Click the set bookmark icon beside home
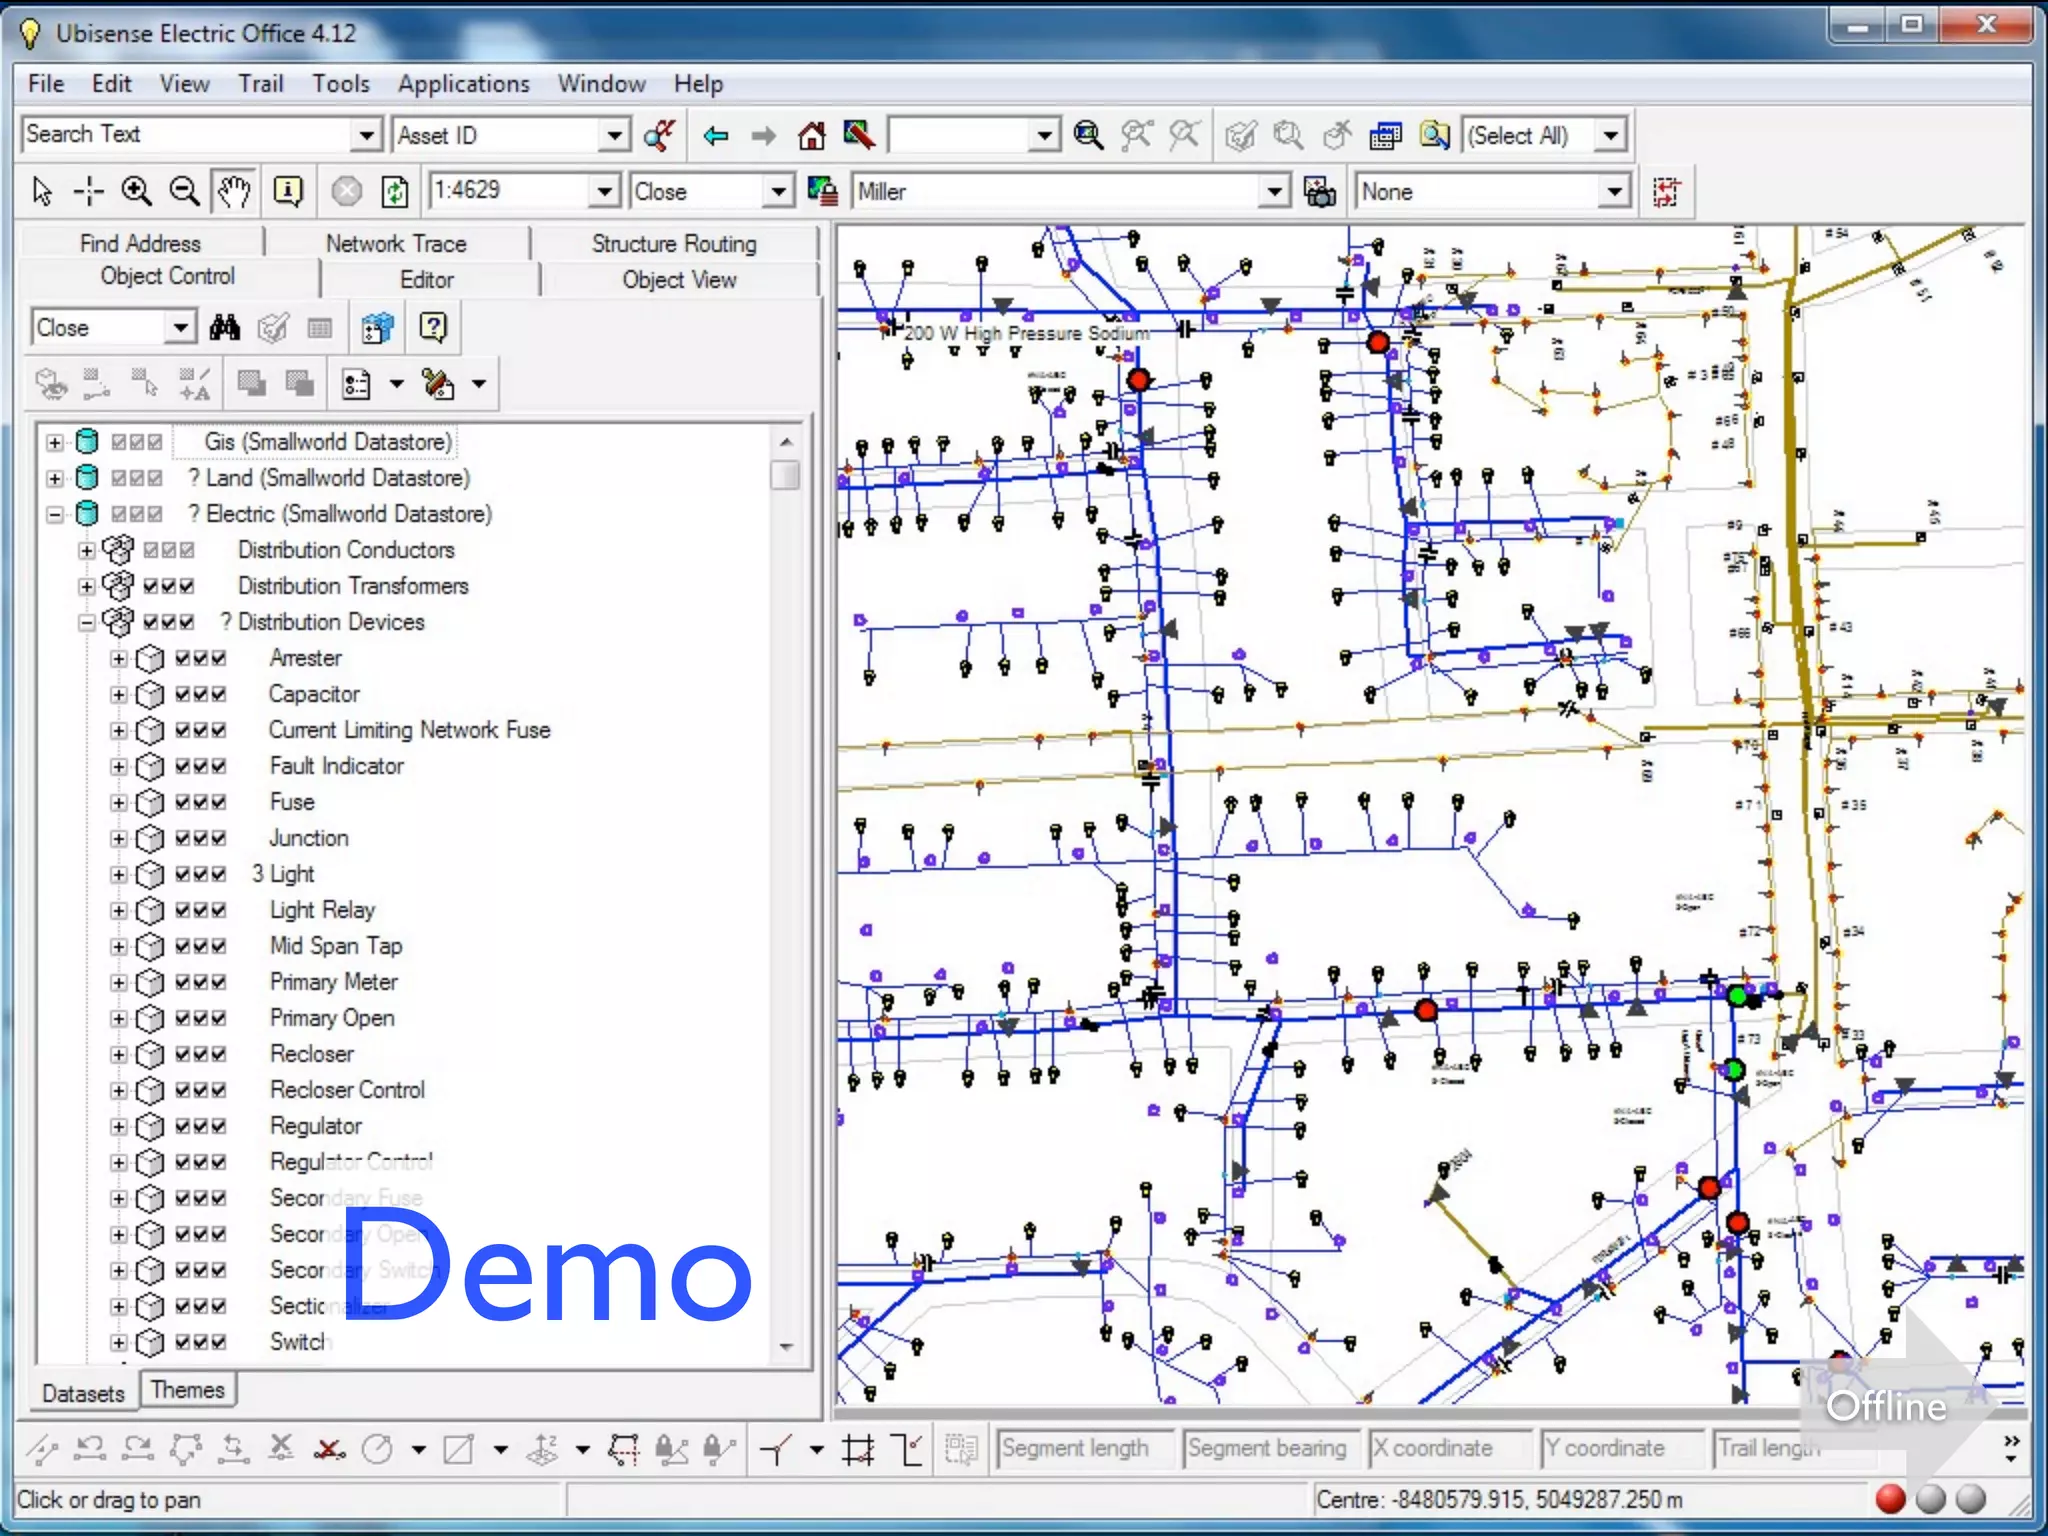2048x1536 pixels. coord(859,135)
